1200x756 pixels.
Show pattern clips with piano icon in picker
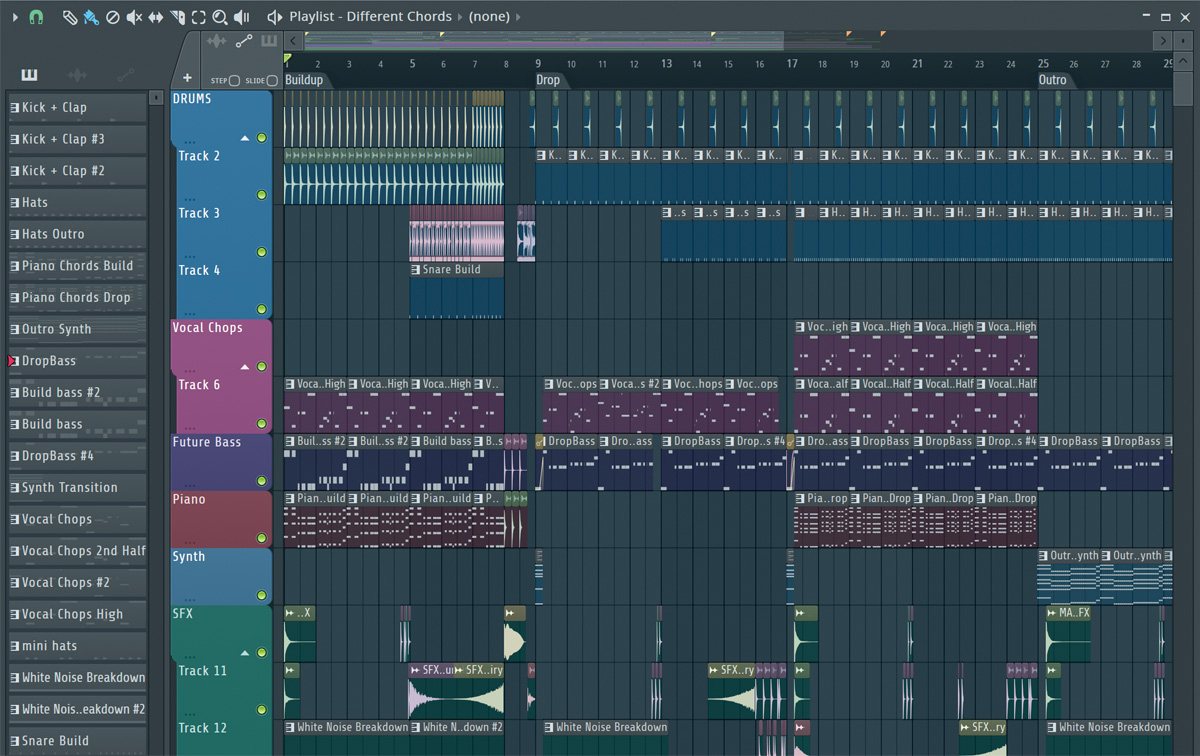pyautogui.click(x=28, y=75)
